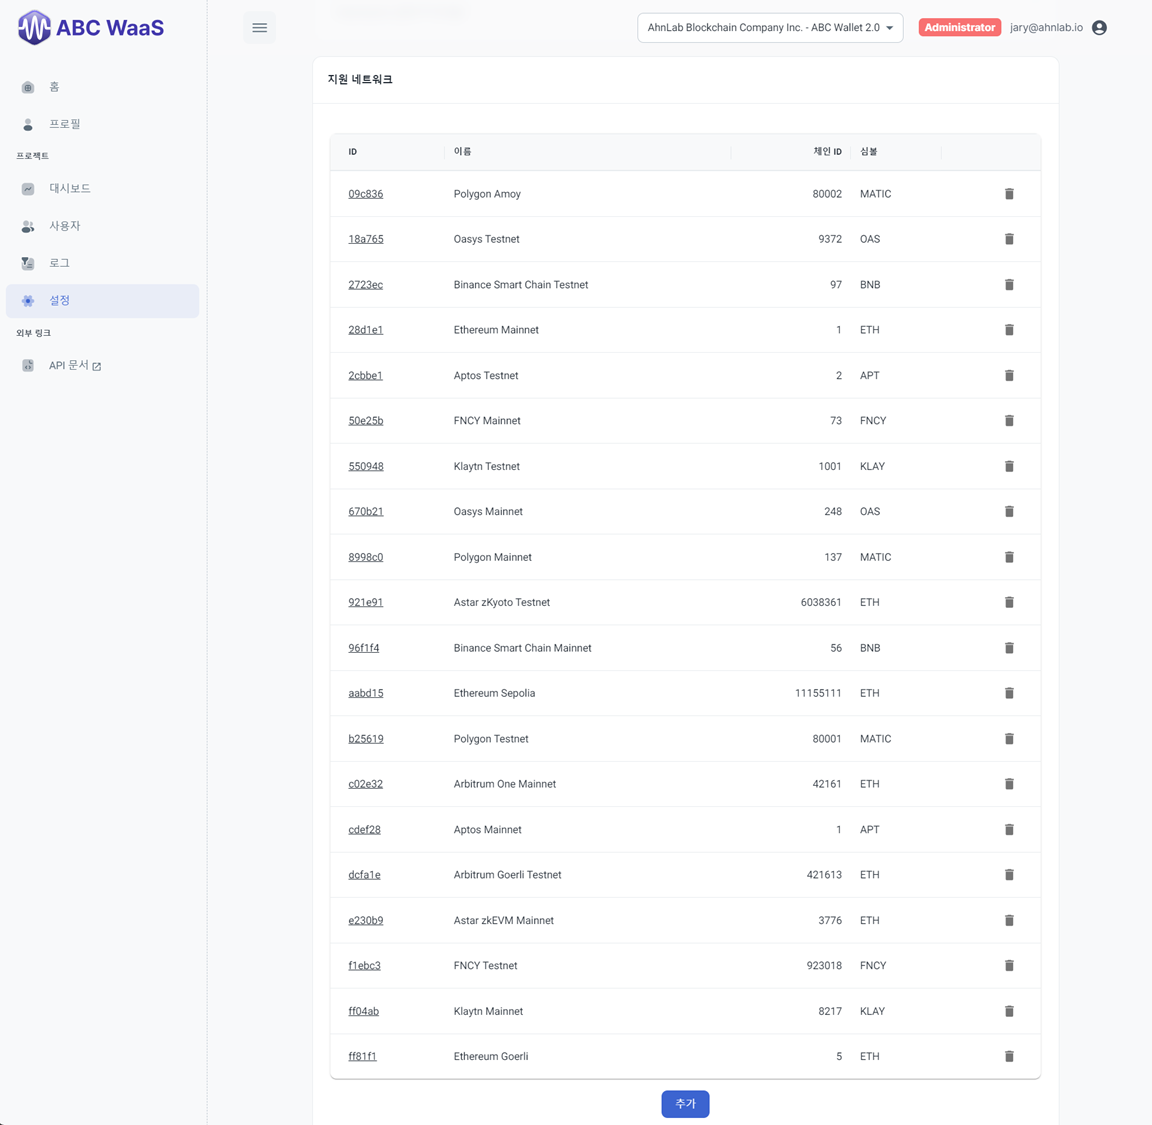Delete Ethereum Mainnet using trash icon
1152x1125 pixels.
(1009, 330)
